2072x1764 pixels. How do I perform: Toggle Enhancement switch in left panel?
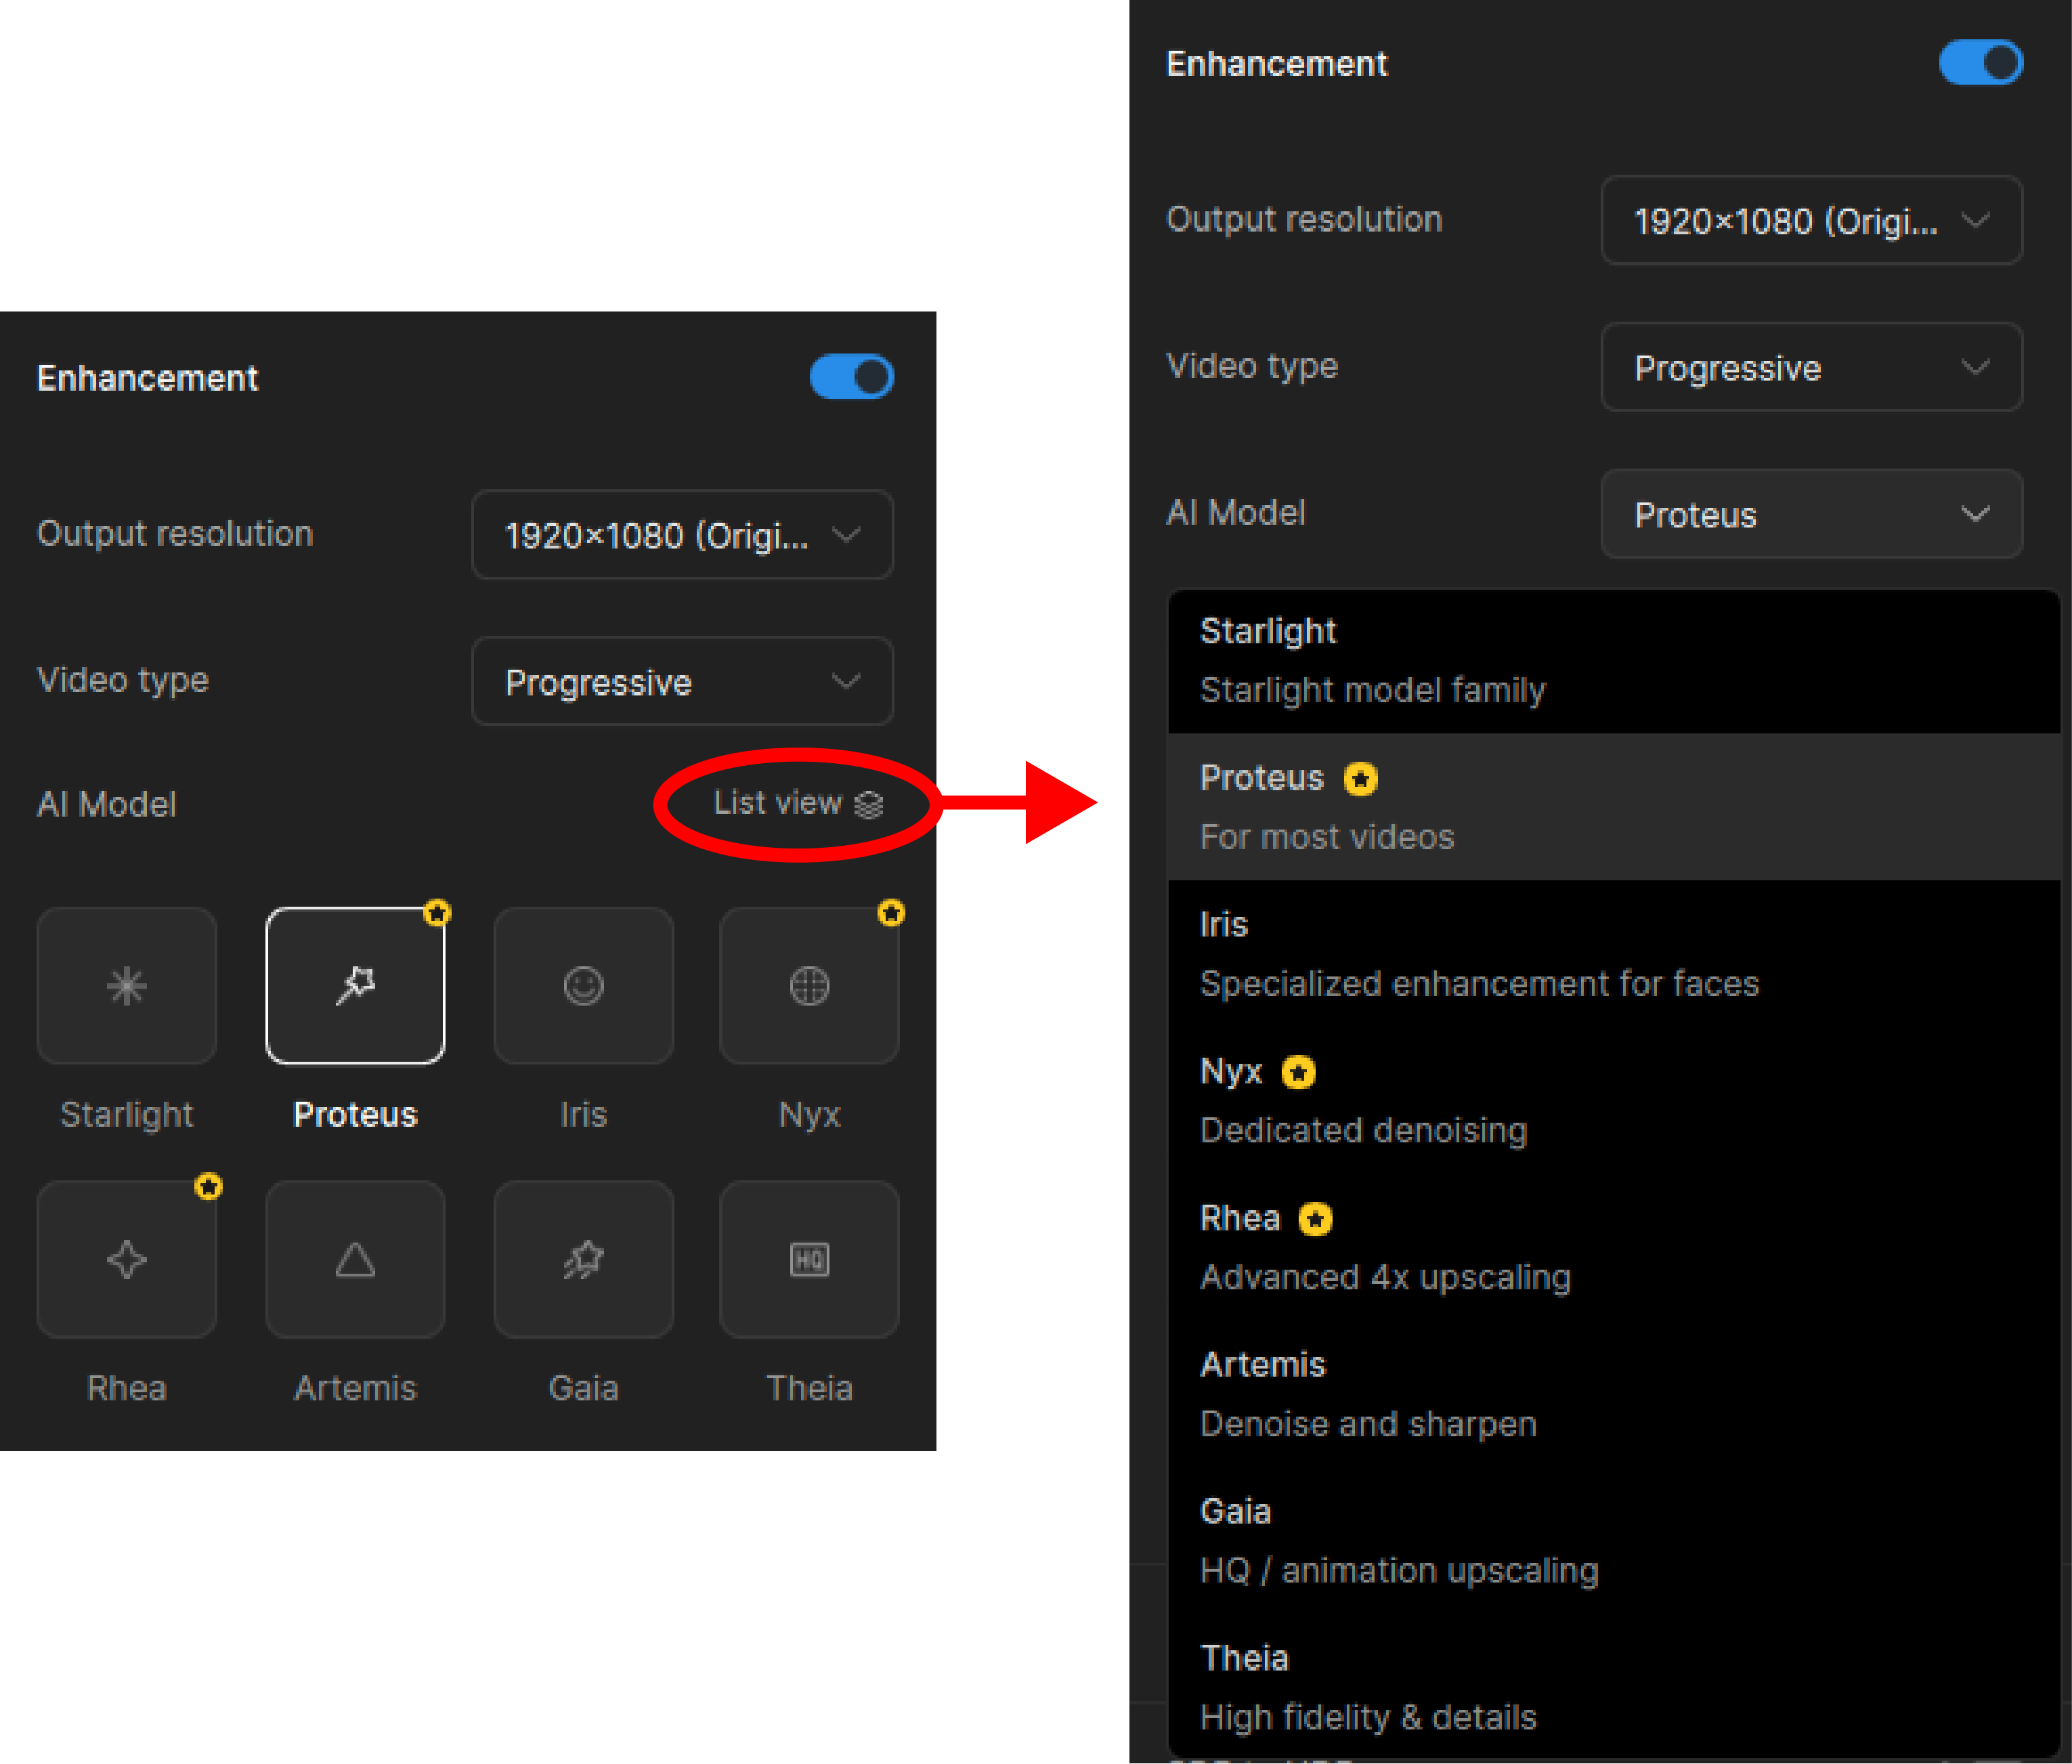pyautogui.click(x=852, y=377)
